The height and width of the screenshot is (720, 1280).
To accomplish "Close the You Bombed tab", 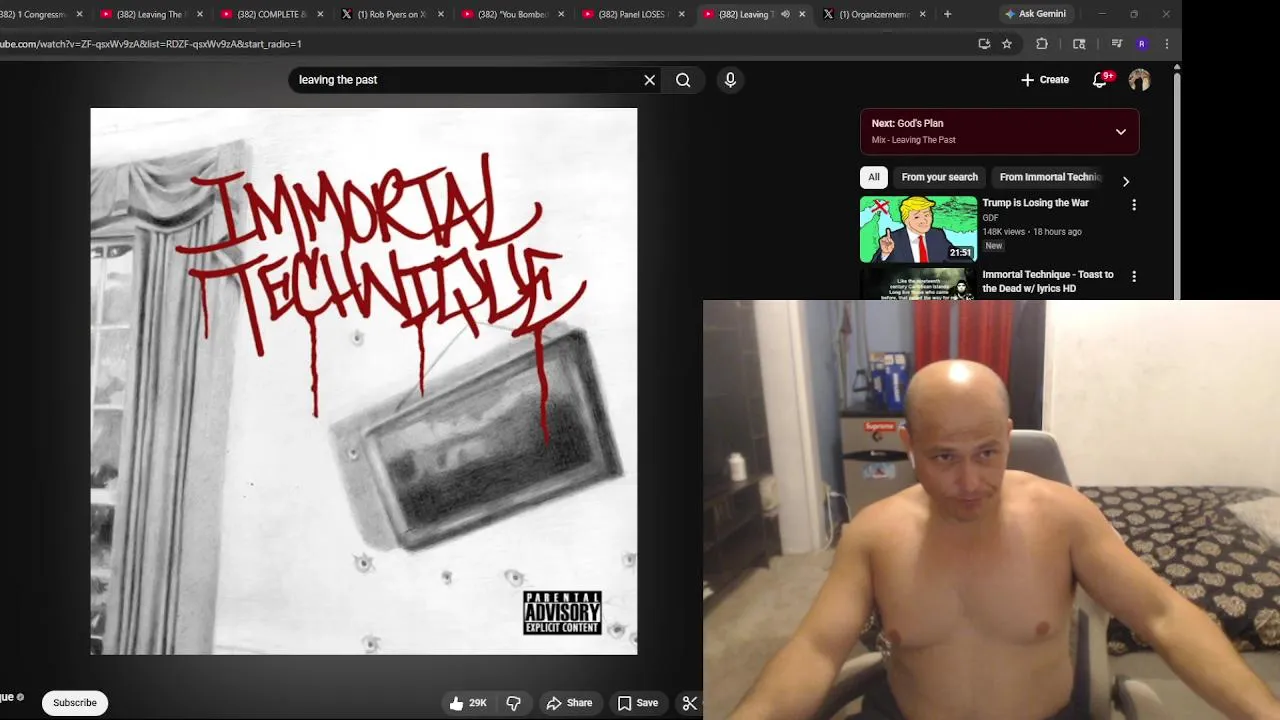I will (x=561, y=14).
